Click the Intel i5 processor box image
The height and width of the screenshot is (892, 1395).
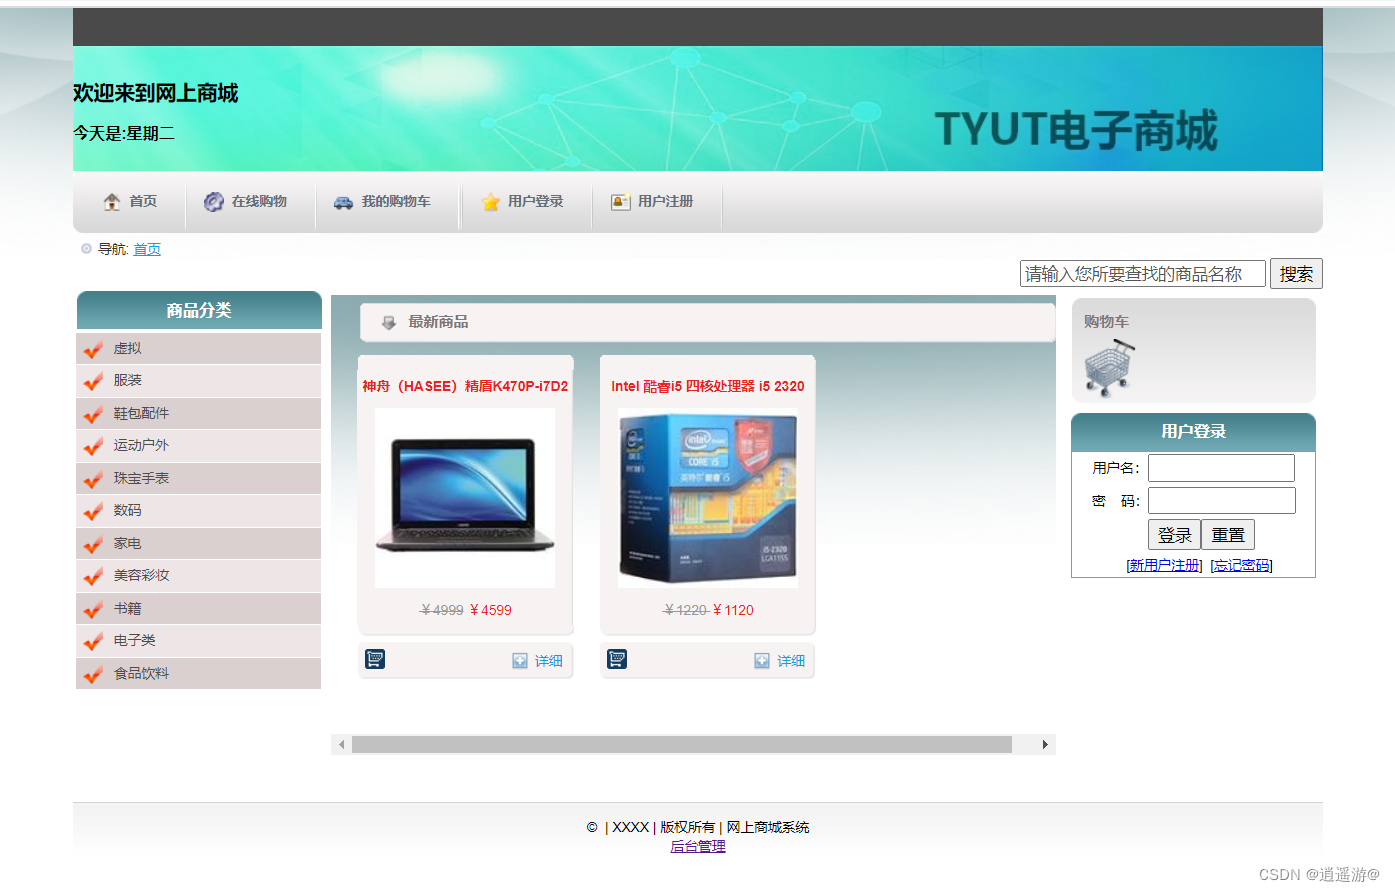point(708,497)
